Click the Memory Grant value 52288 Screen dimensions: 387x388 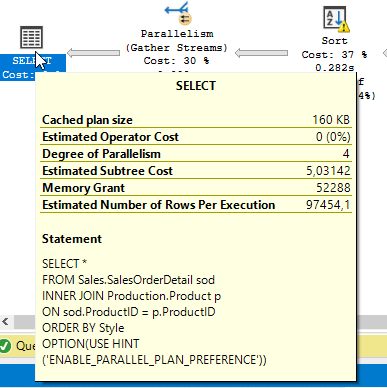[x=333, y=188]
